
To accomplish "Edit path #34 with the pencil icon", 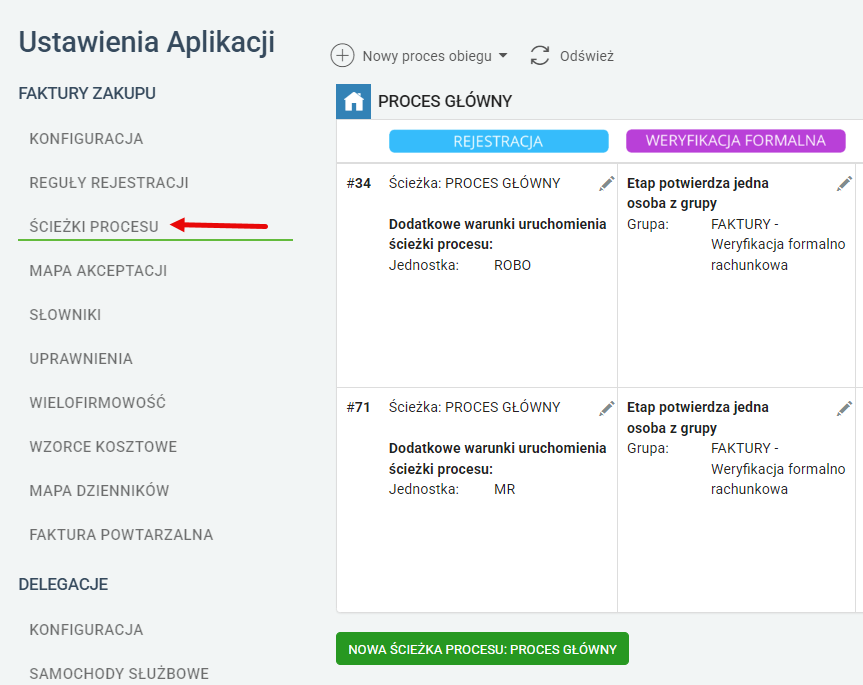I will pos(607,184).
